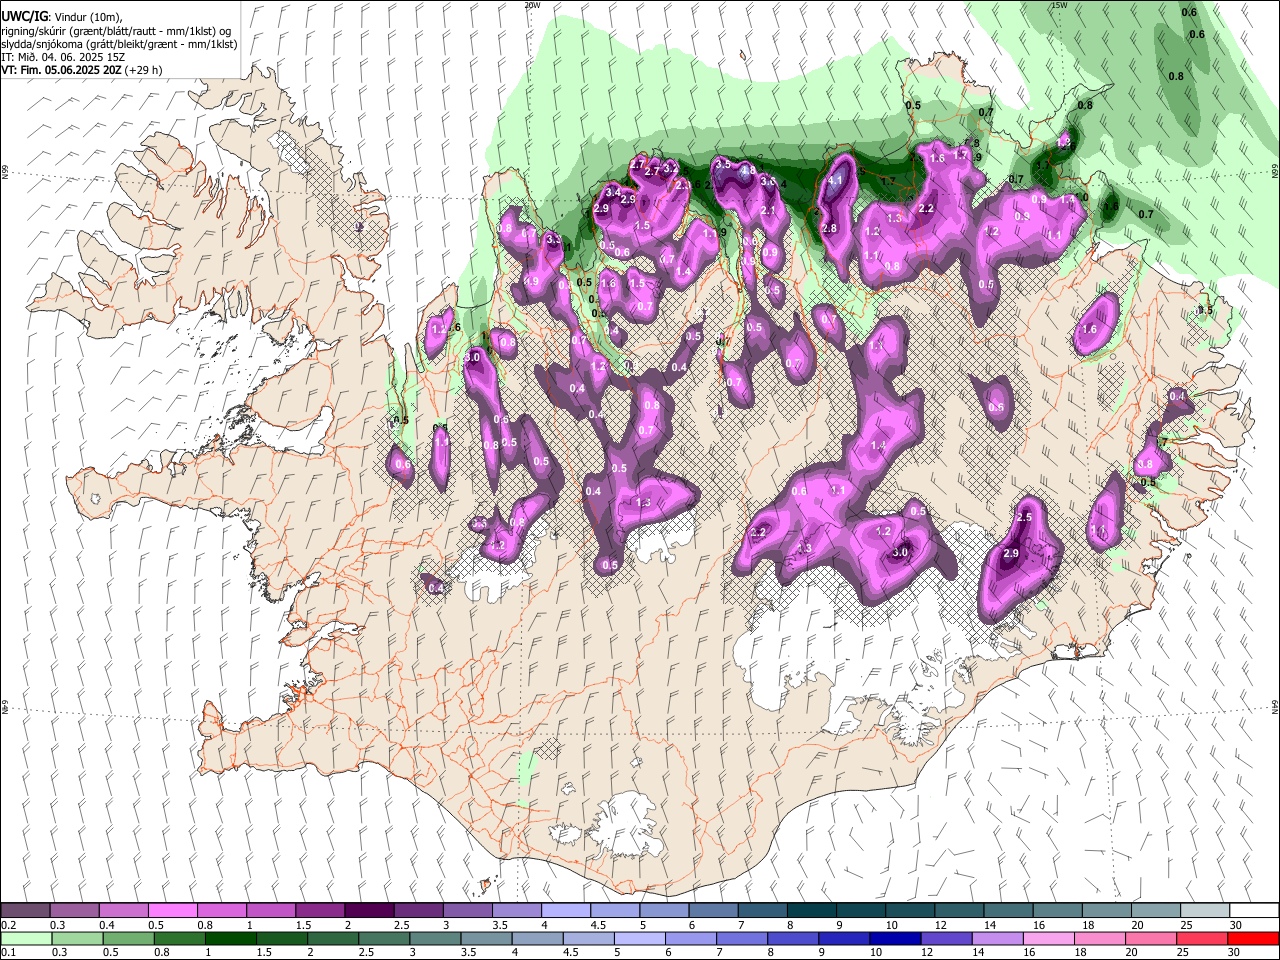This screenshot has width=1280, height=960.
Task: Click the '4.1' snowfall value on the map
Action: click(837, 181)
